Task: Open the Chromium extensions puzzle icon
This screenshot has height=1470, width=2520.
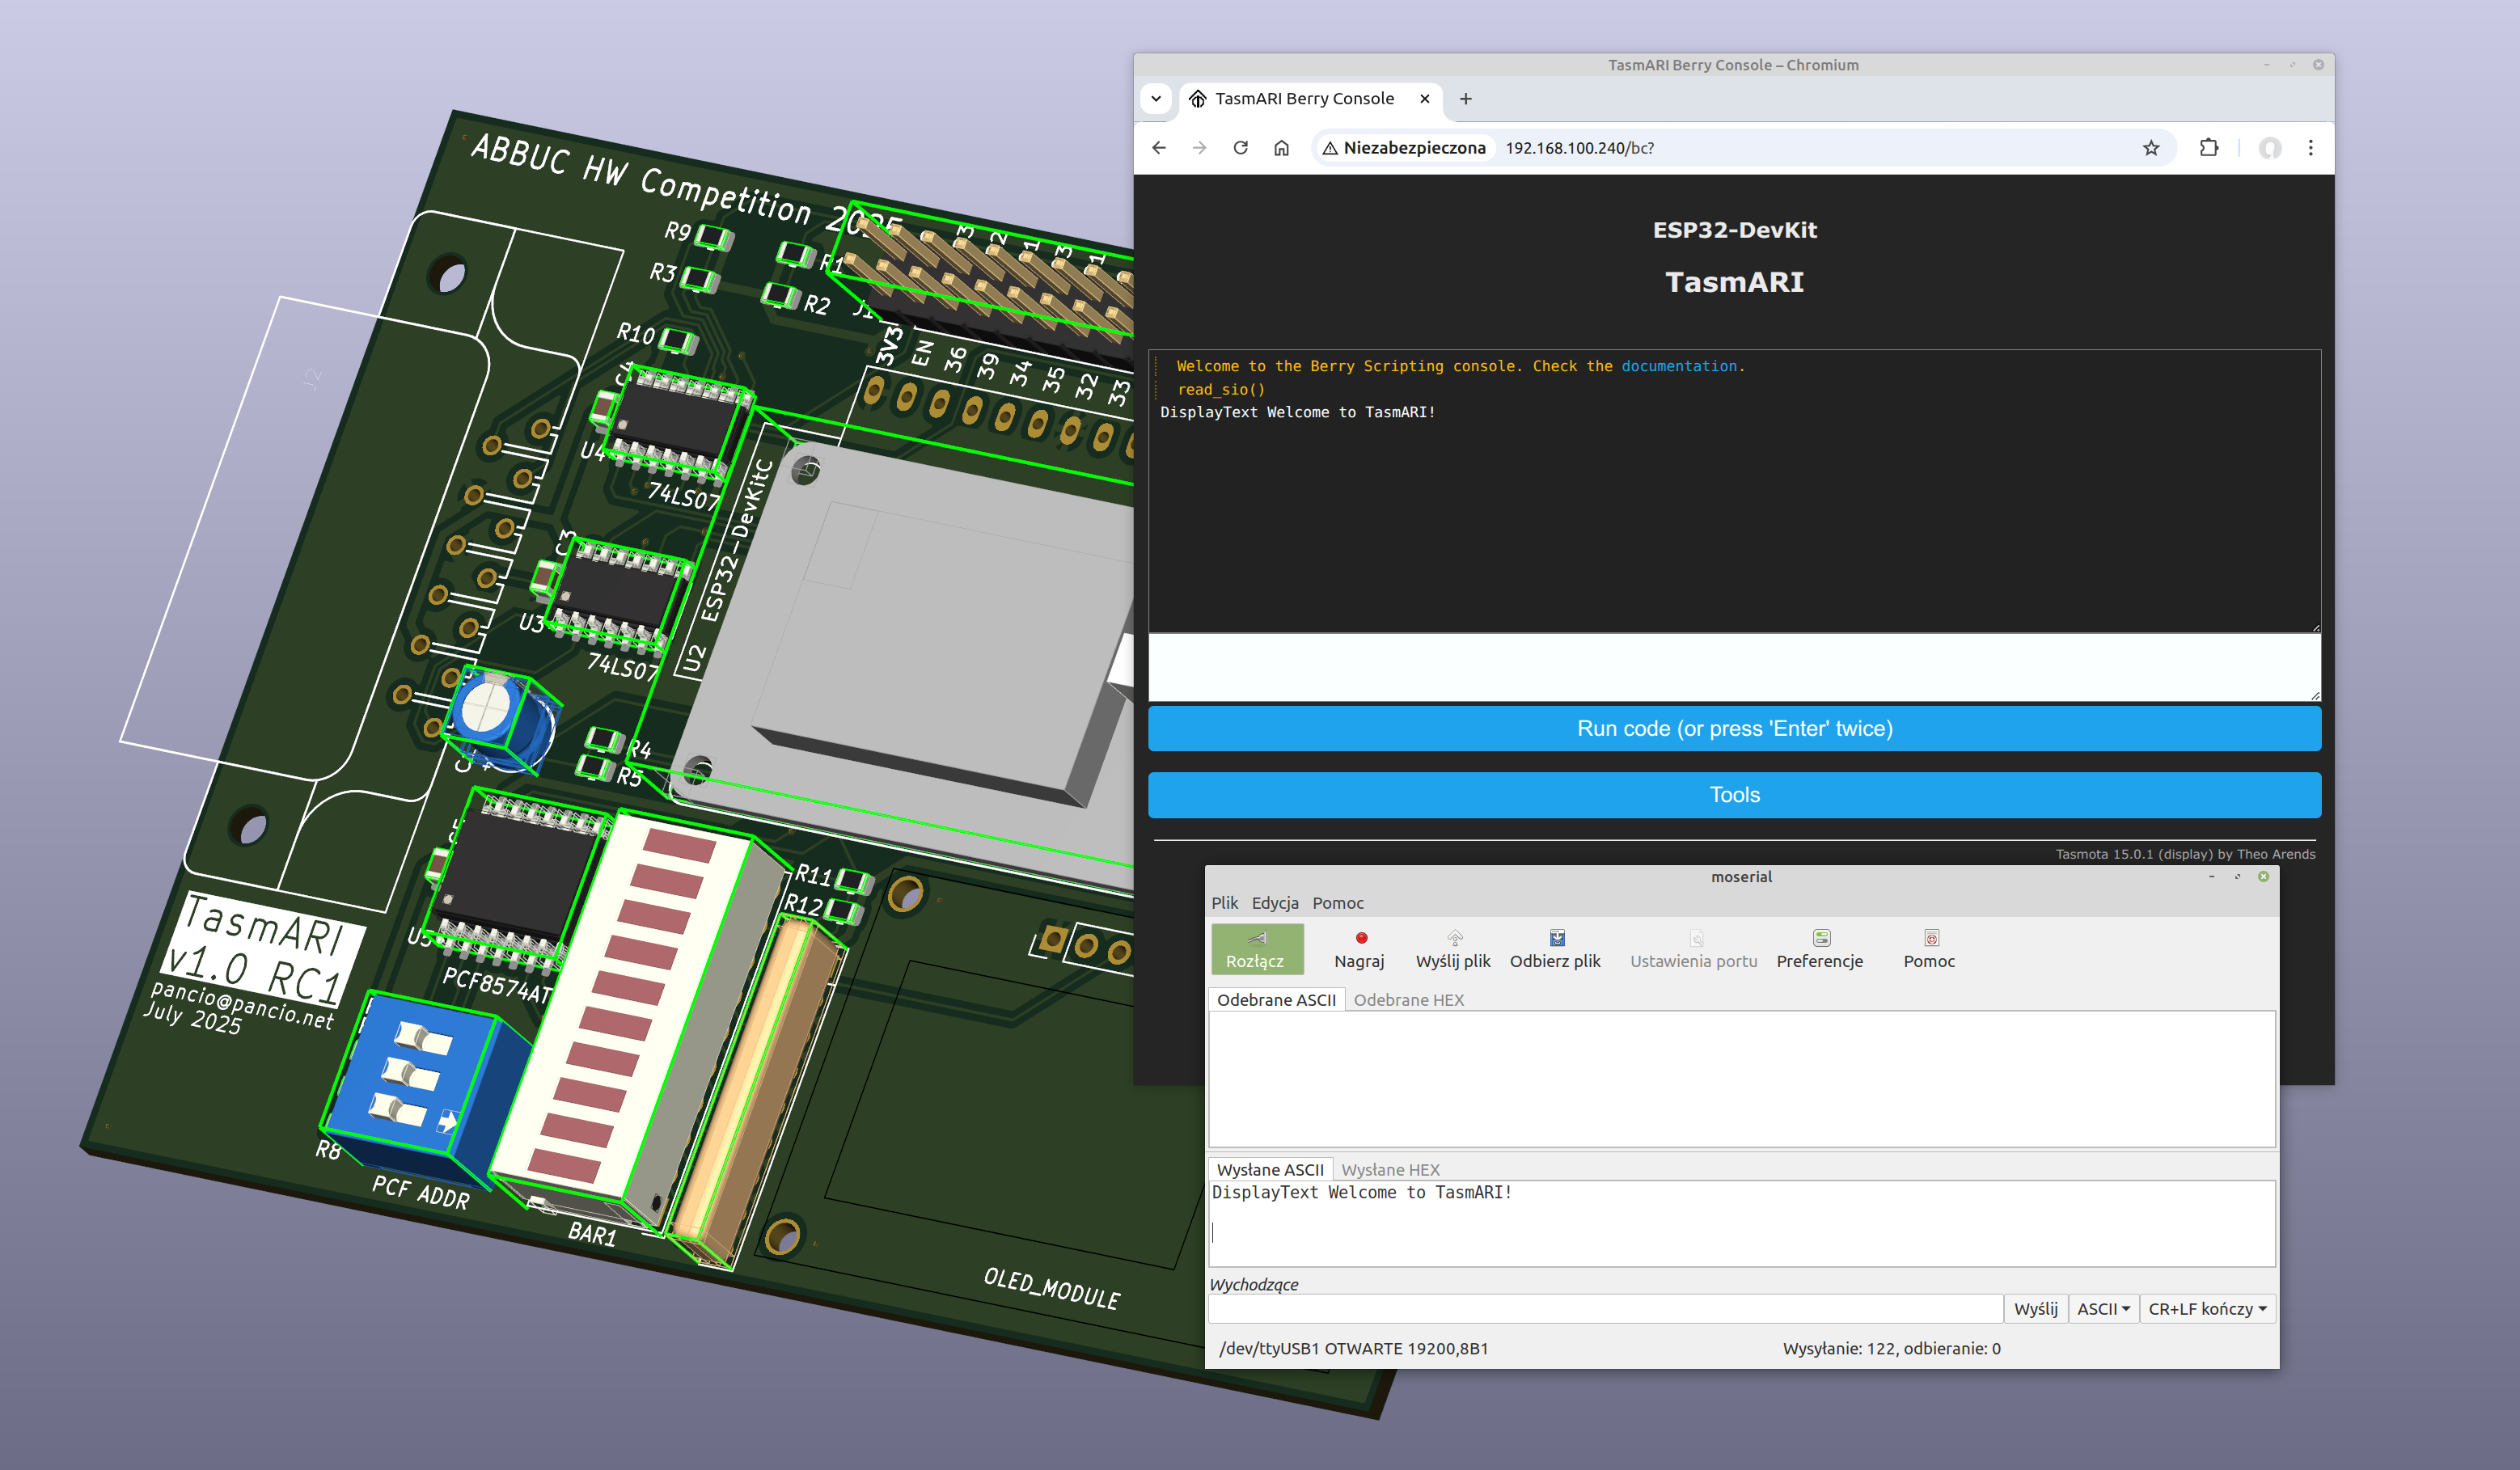Action: pyautogui.click(x=2209, y=148)
